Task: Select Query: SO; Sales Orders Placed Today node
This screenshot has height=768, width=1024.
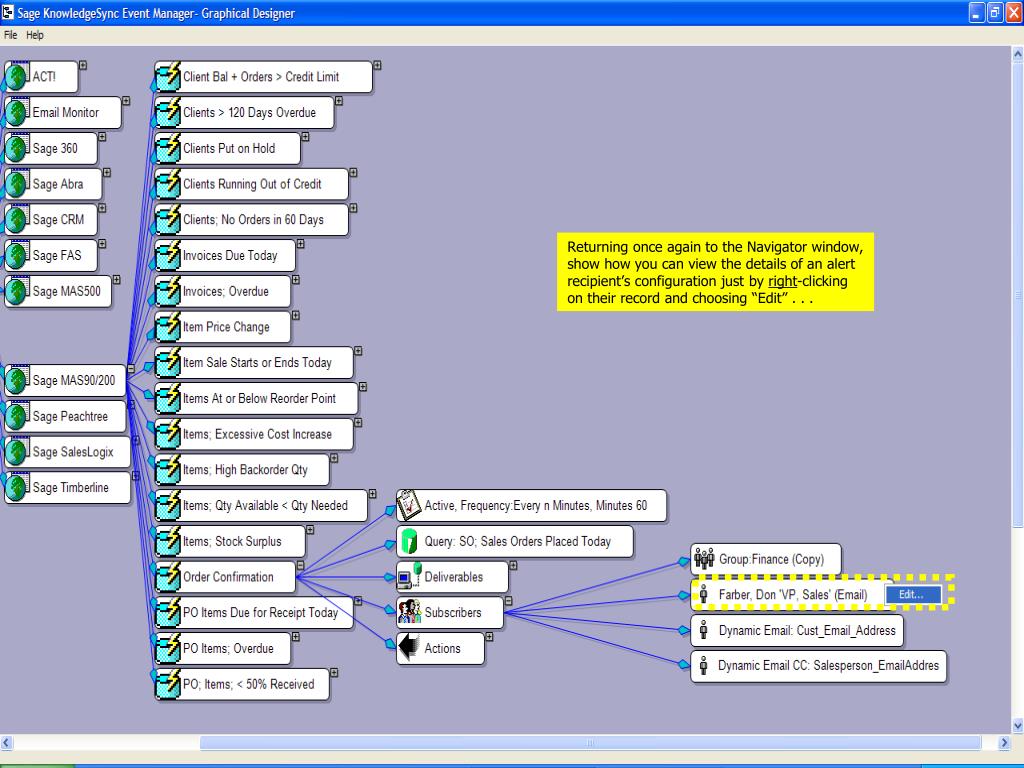Action: [x=515, y=541]
